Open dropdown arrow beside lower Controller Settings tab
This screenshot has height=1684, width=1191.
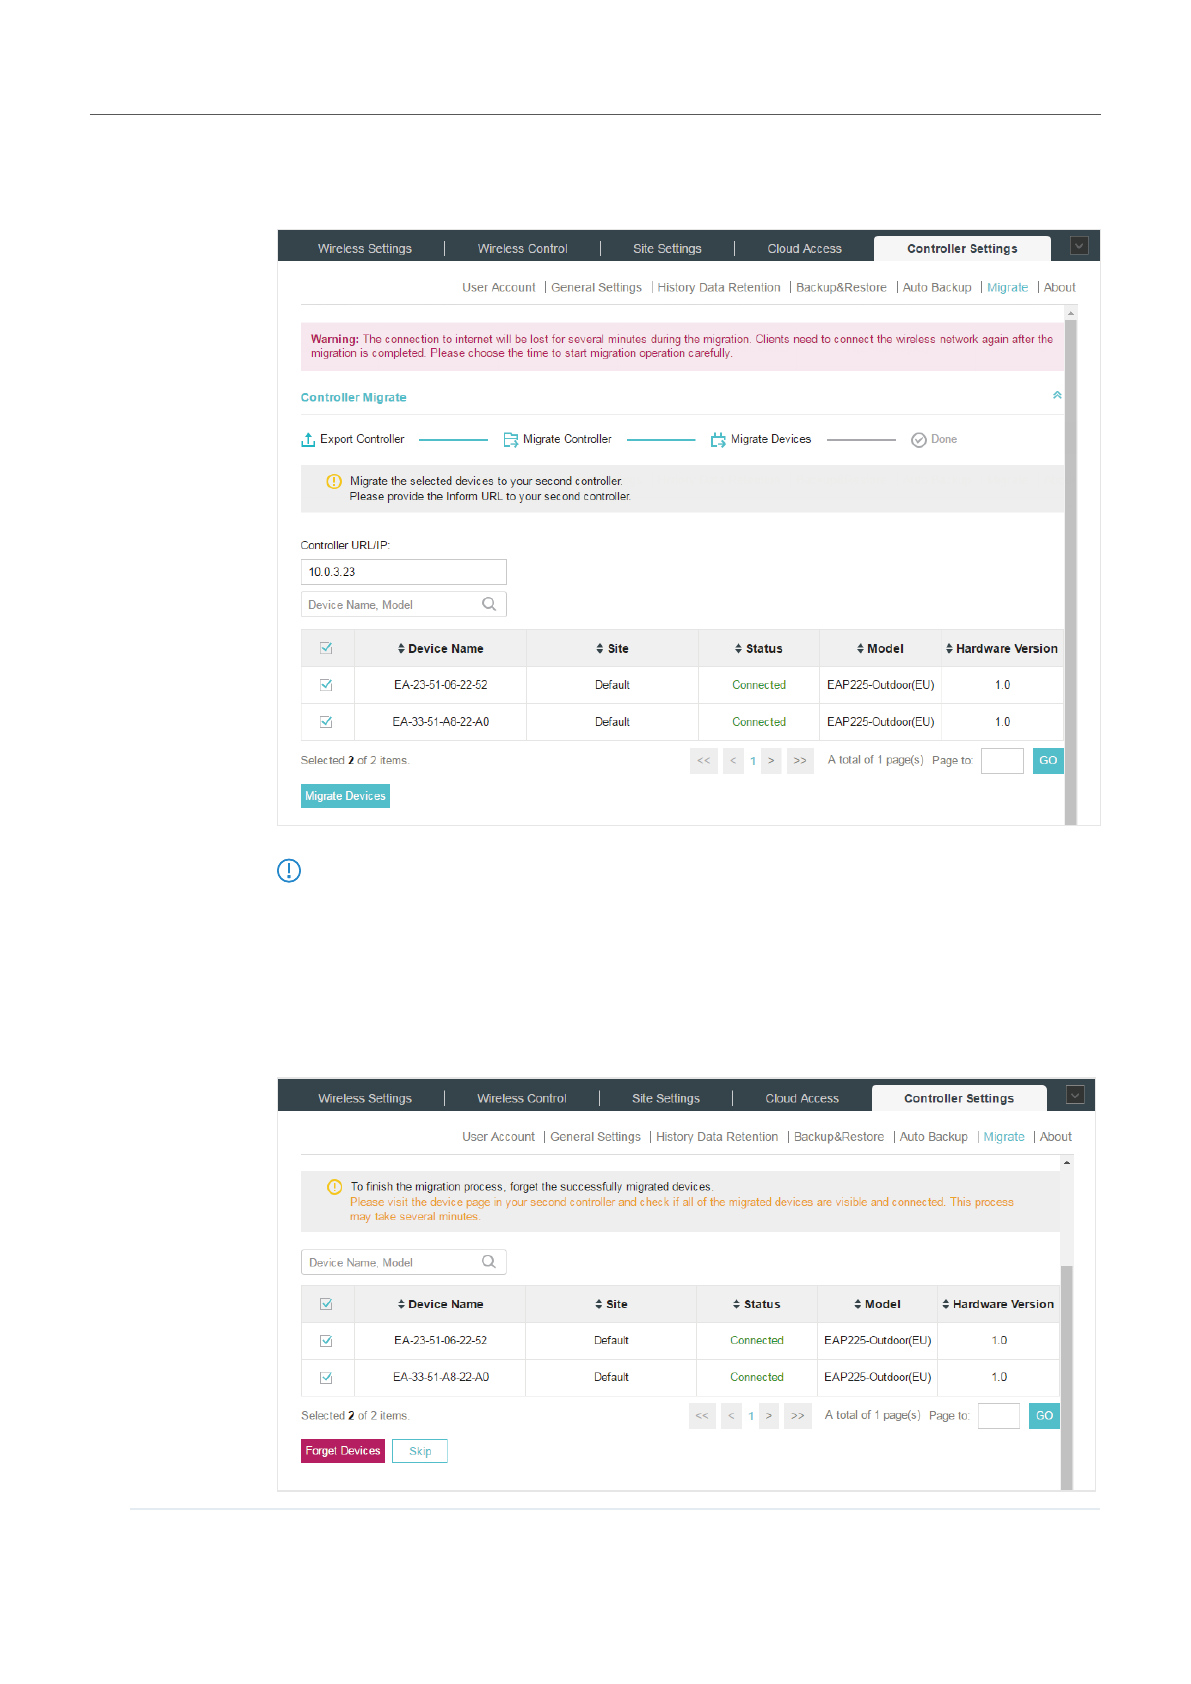click(x=1075, y=1095)
